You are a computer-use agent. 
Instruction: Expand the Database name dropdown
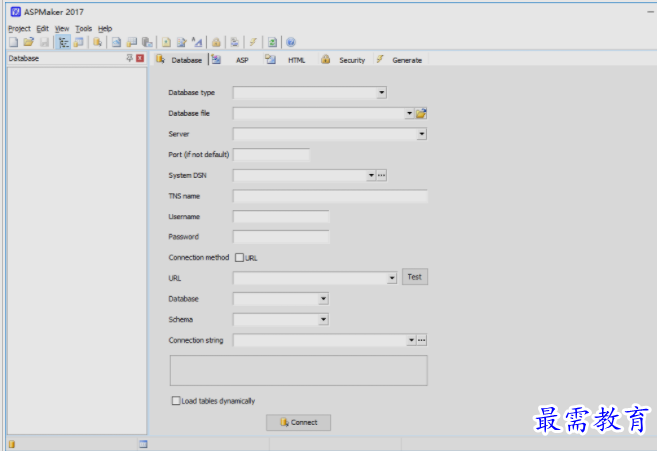pos(323,299)
